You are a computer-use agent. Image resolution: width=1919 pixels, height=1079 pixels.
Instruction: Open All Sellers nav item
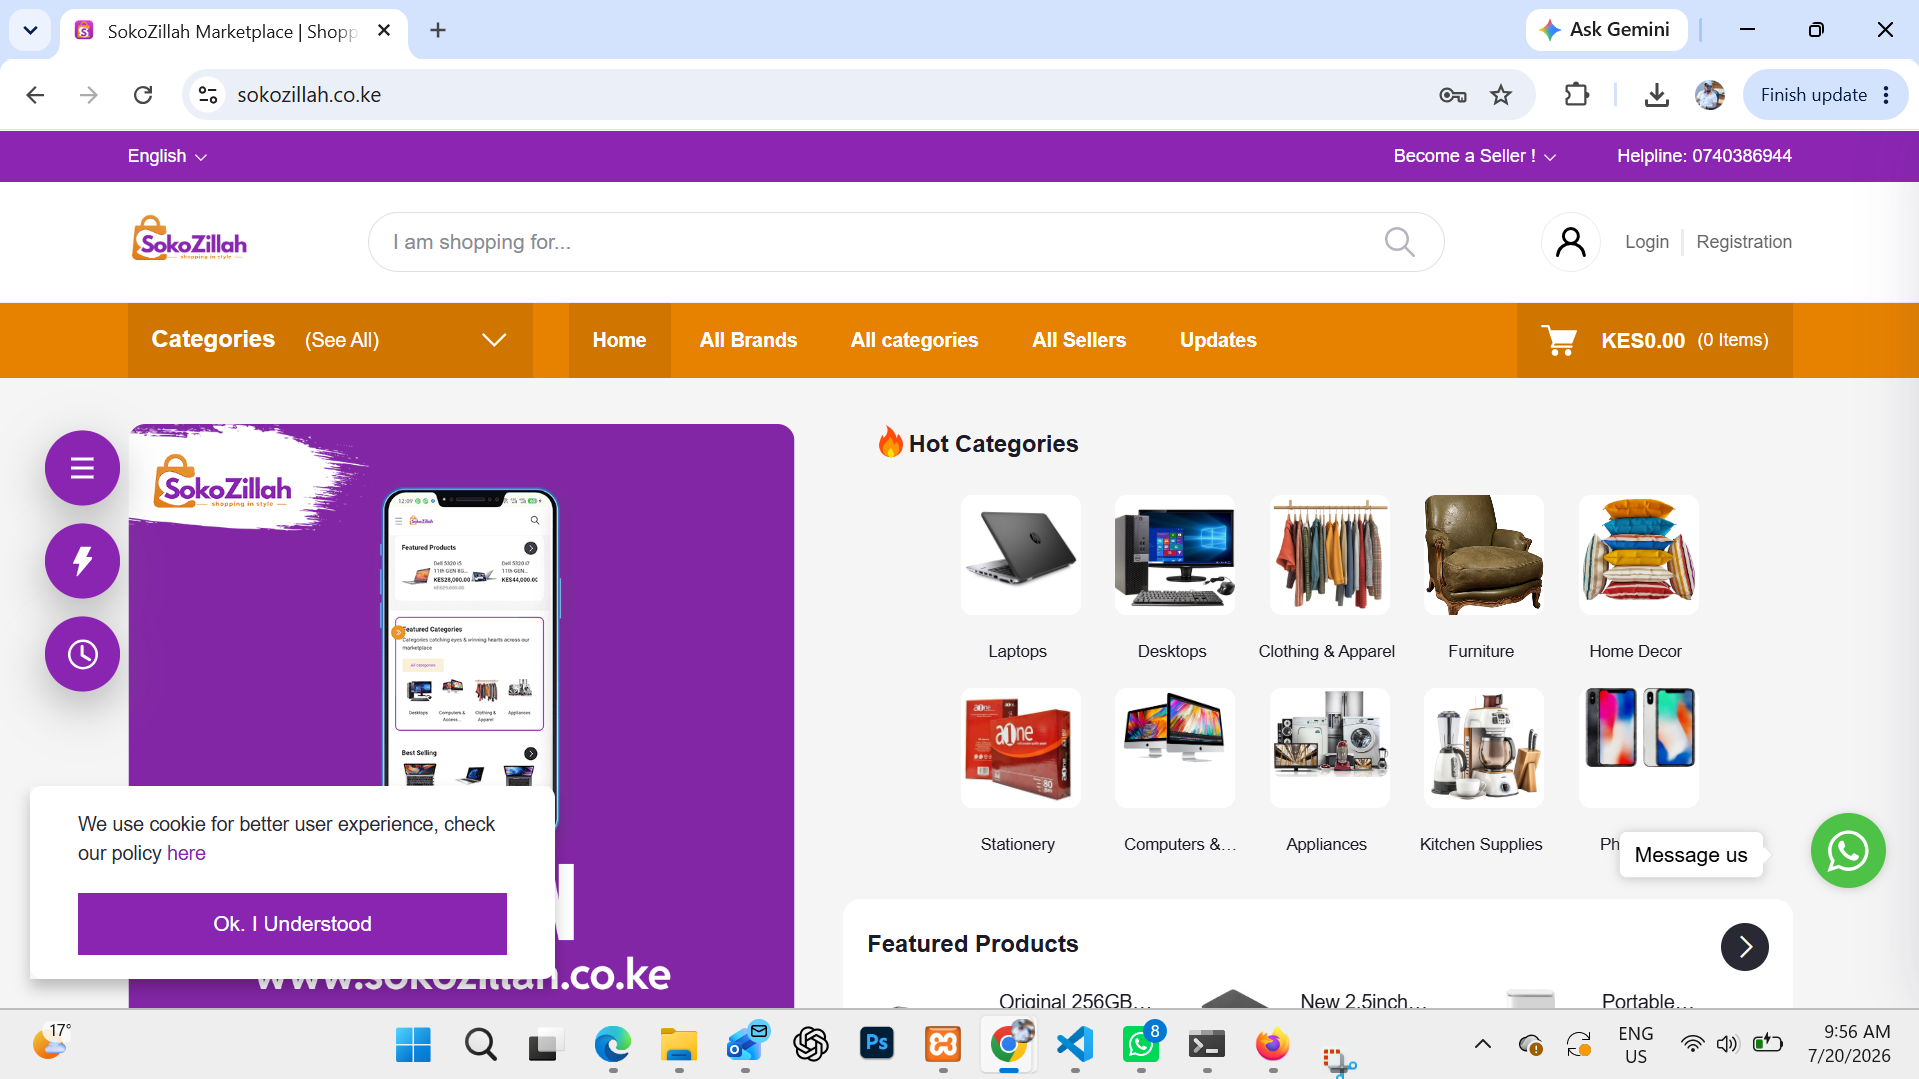click(x=1079, y=340)
